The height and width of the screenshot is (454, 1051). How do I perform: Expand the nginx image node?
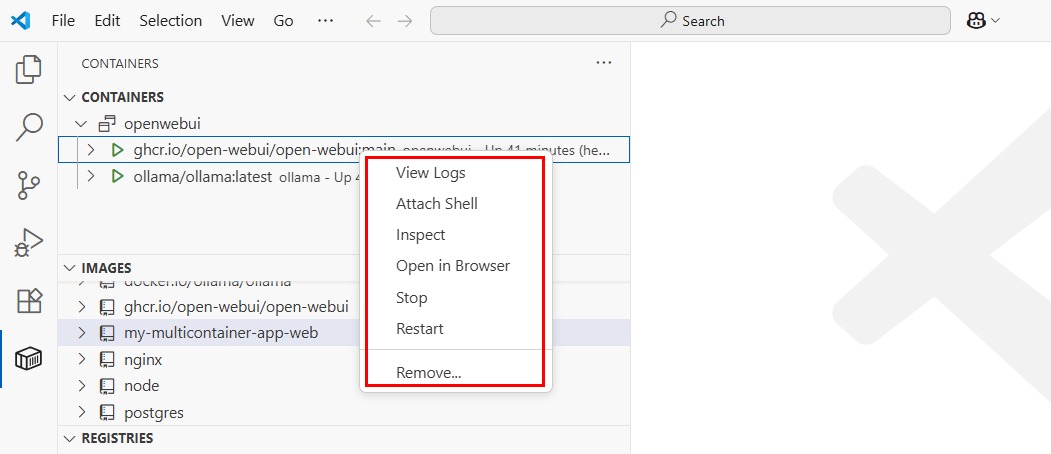tap(81, 359)
